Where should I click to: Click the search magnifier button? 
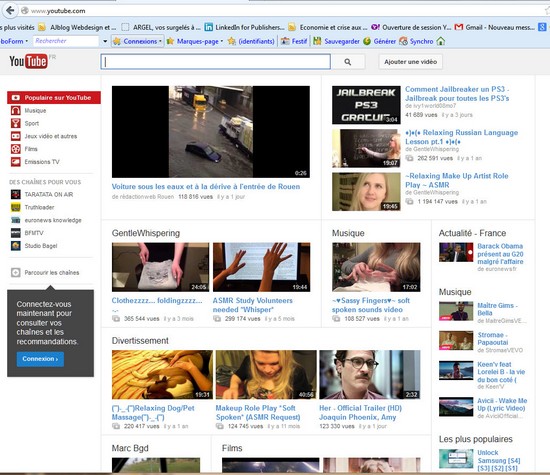pyautogui.click(x=348, y=62)
